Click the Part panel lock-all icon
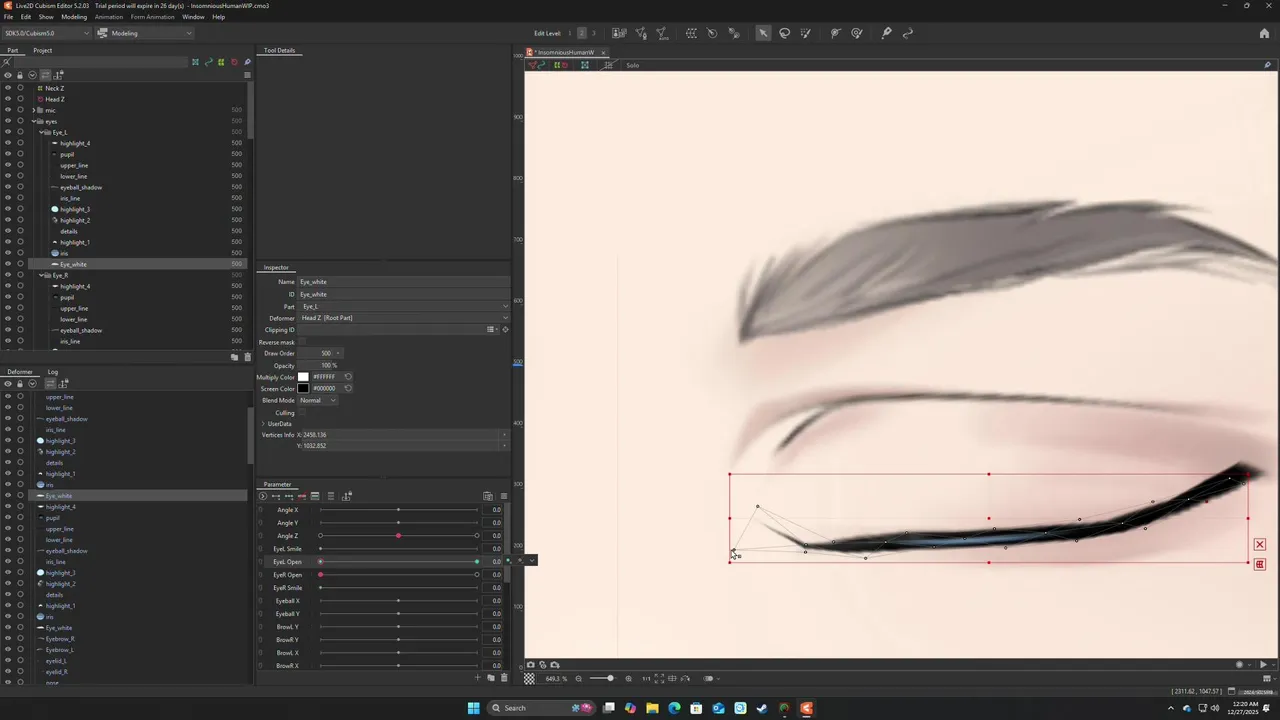 click(x=19, y=75)
